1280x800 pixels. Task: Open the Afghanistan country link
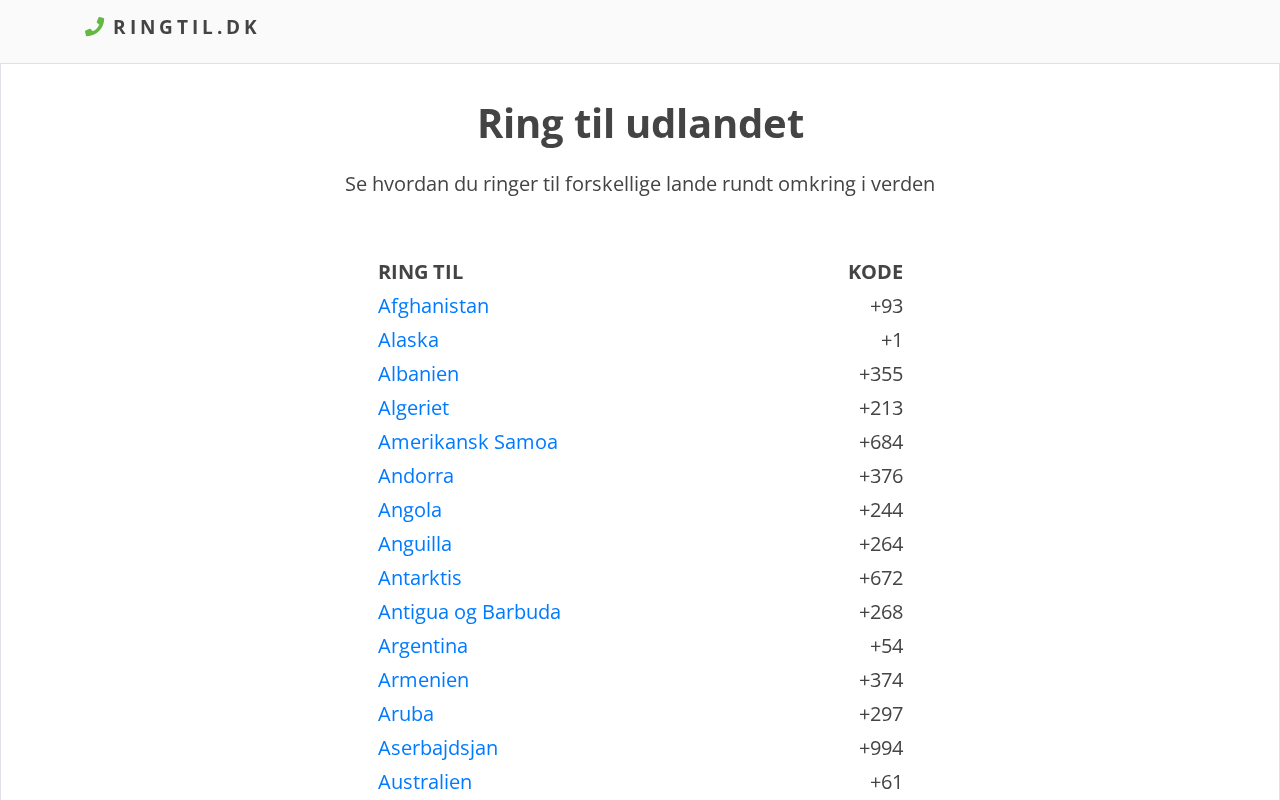(x=433, y=306)
